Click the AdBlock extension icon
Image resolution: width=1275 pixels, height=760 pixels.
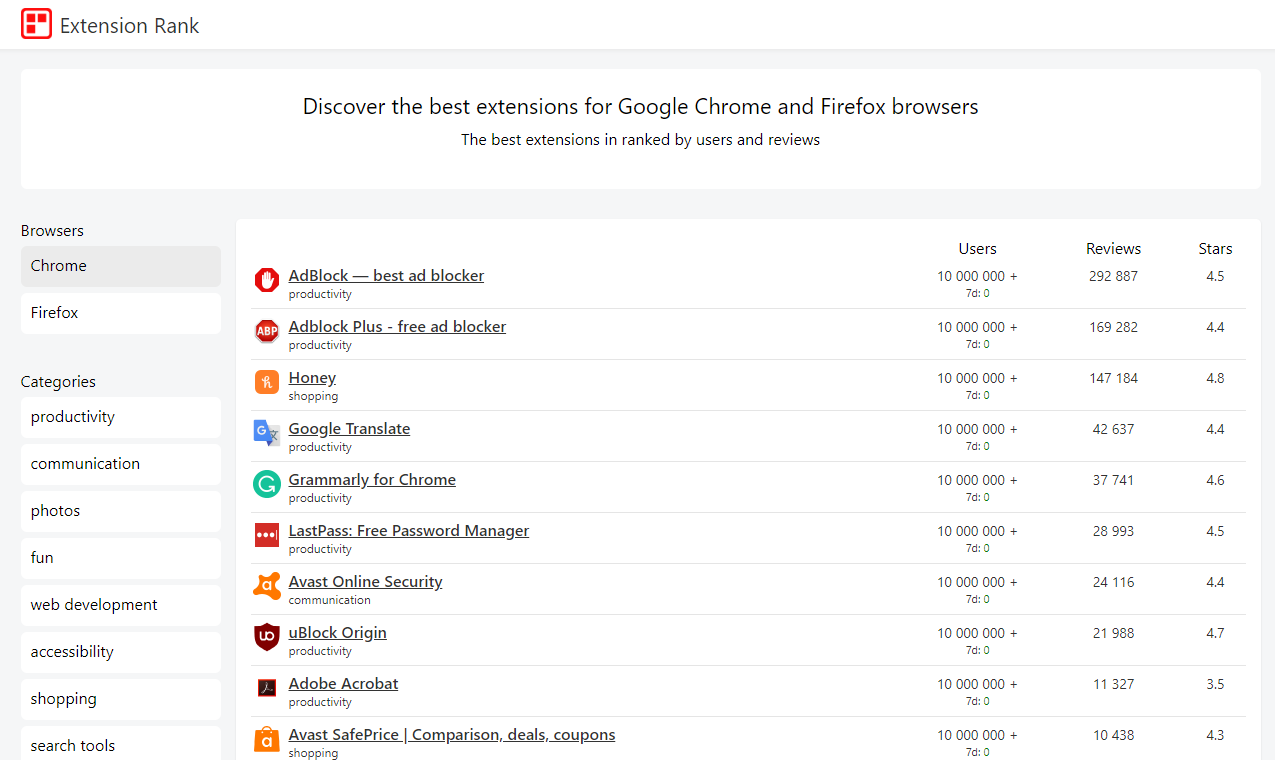coord(266,280)
